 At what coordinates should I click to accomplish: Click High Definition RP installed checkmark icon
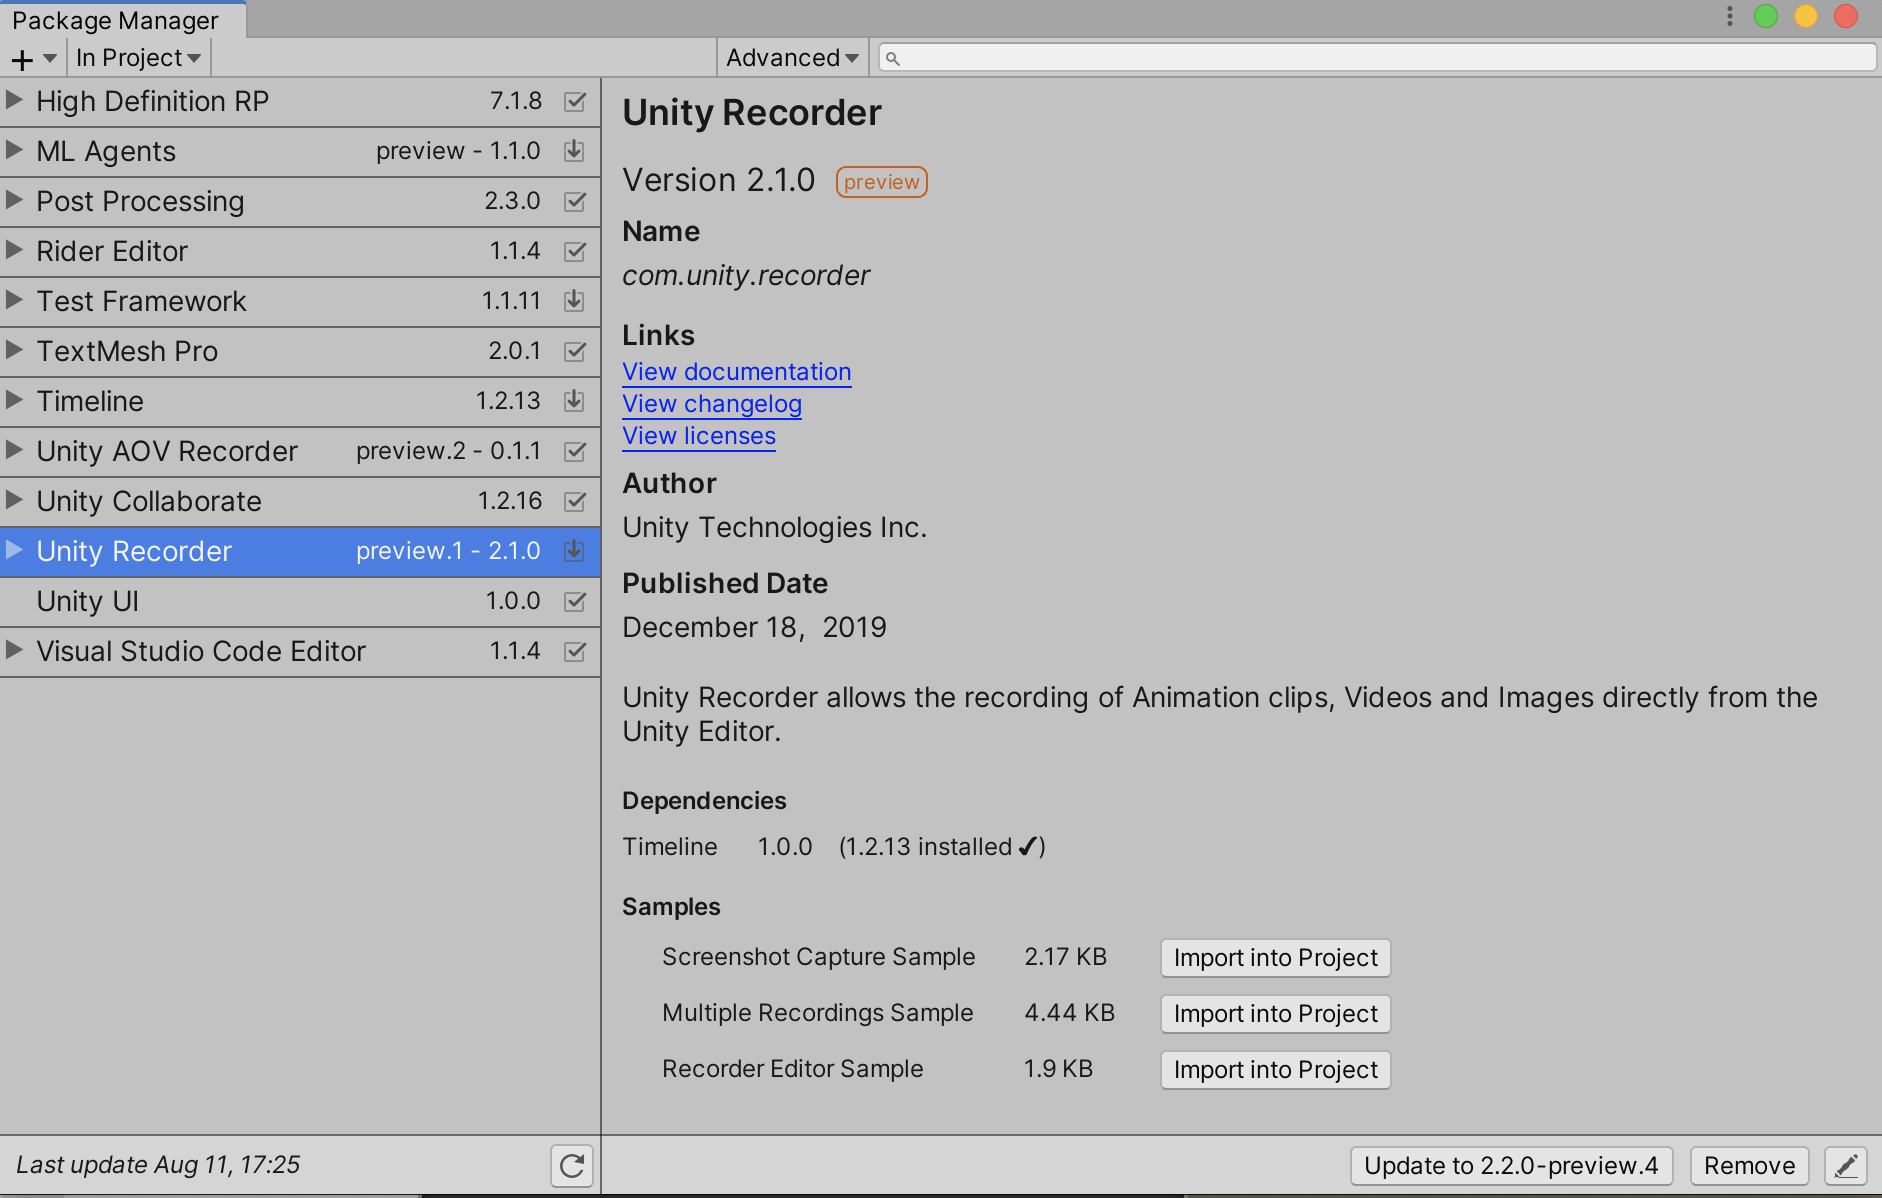[x=575, y=101]
